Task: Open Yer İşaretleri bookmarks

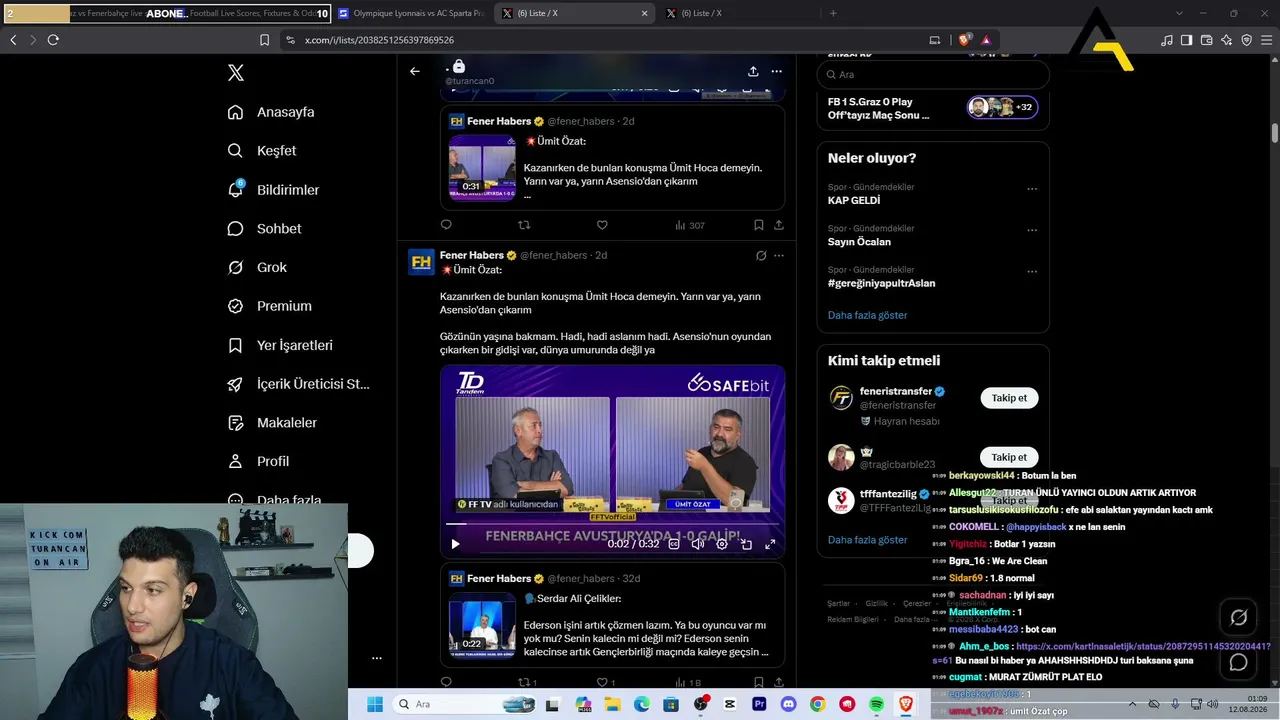Action: [280, 345]
